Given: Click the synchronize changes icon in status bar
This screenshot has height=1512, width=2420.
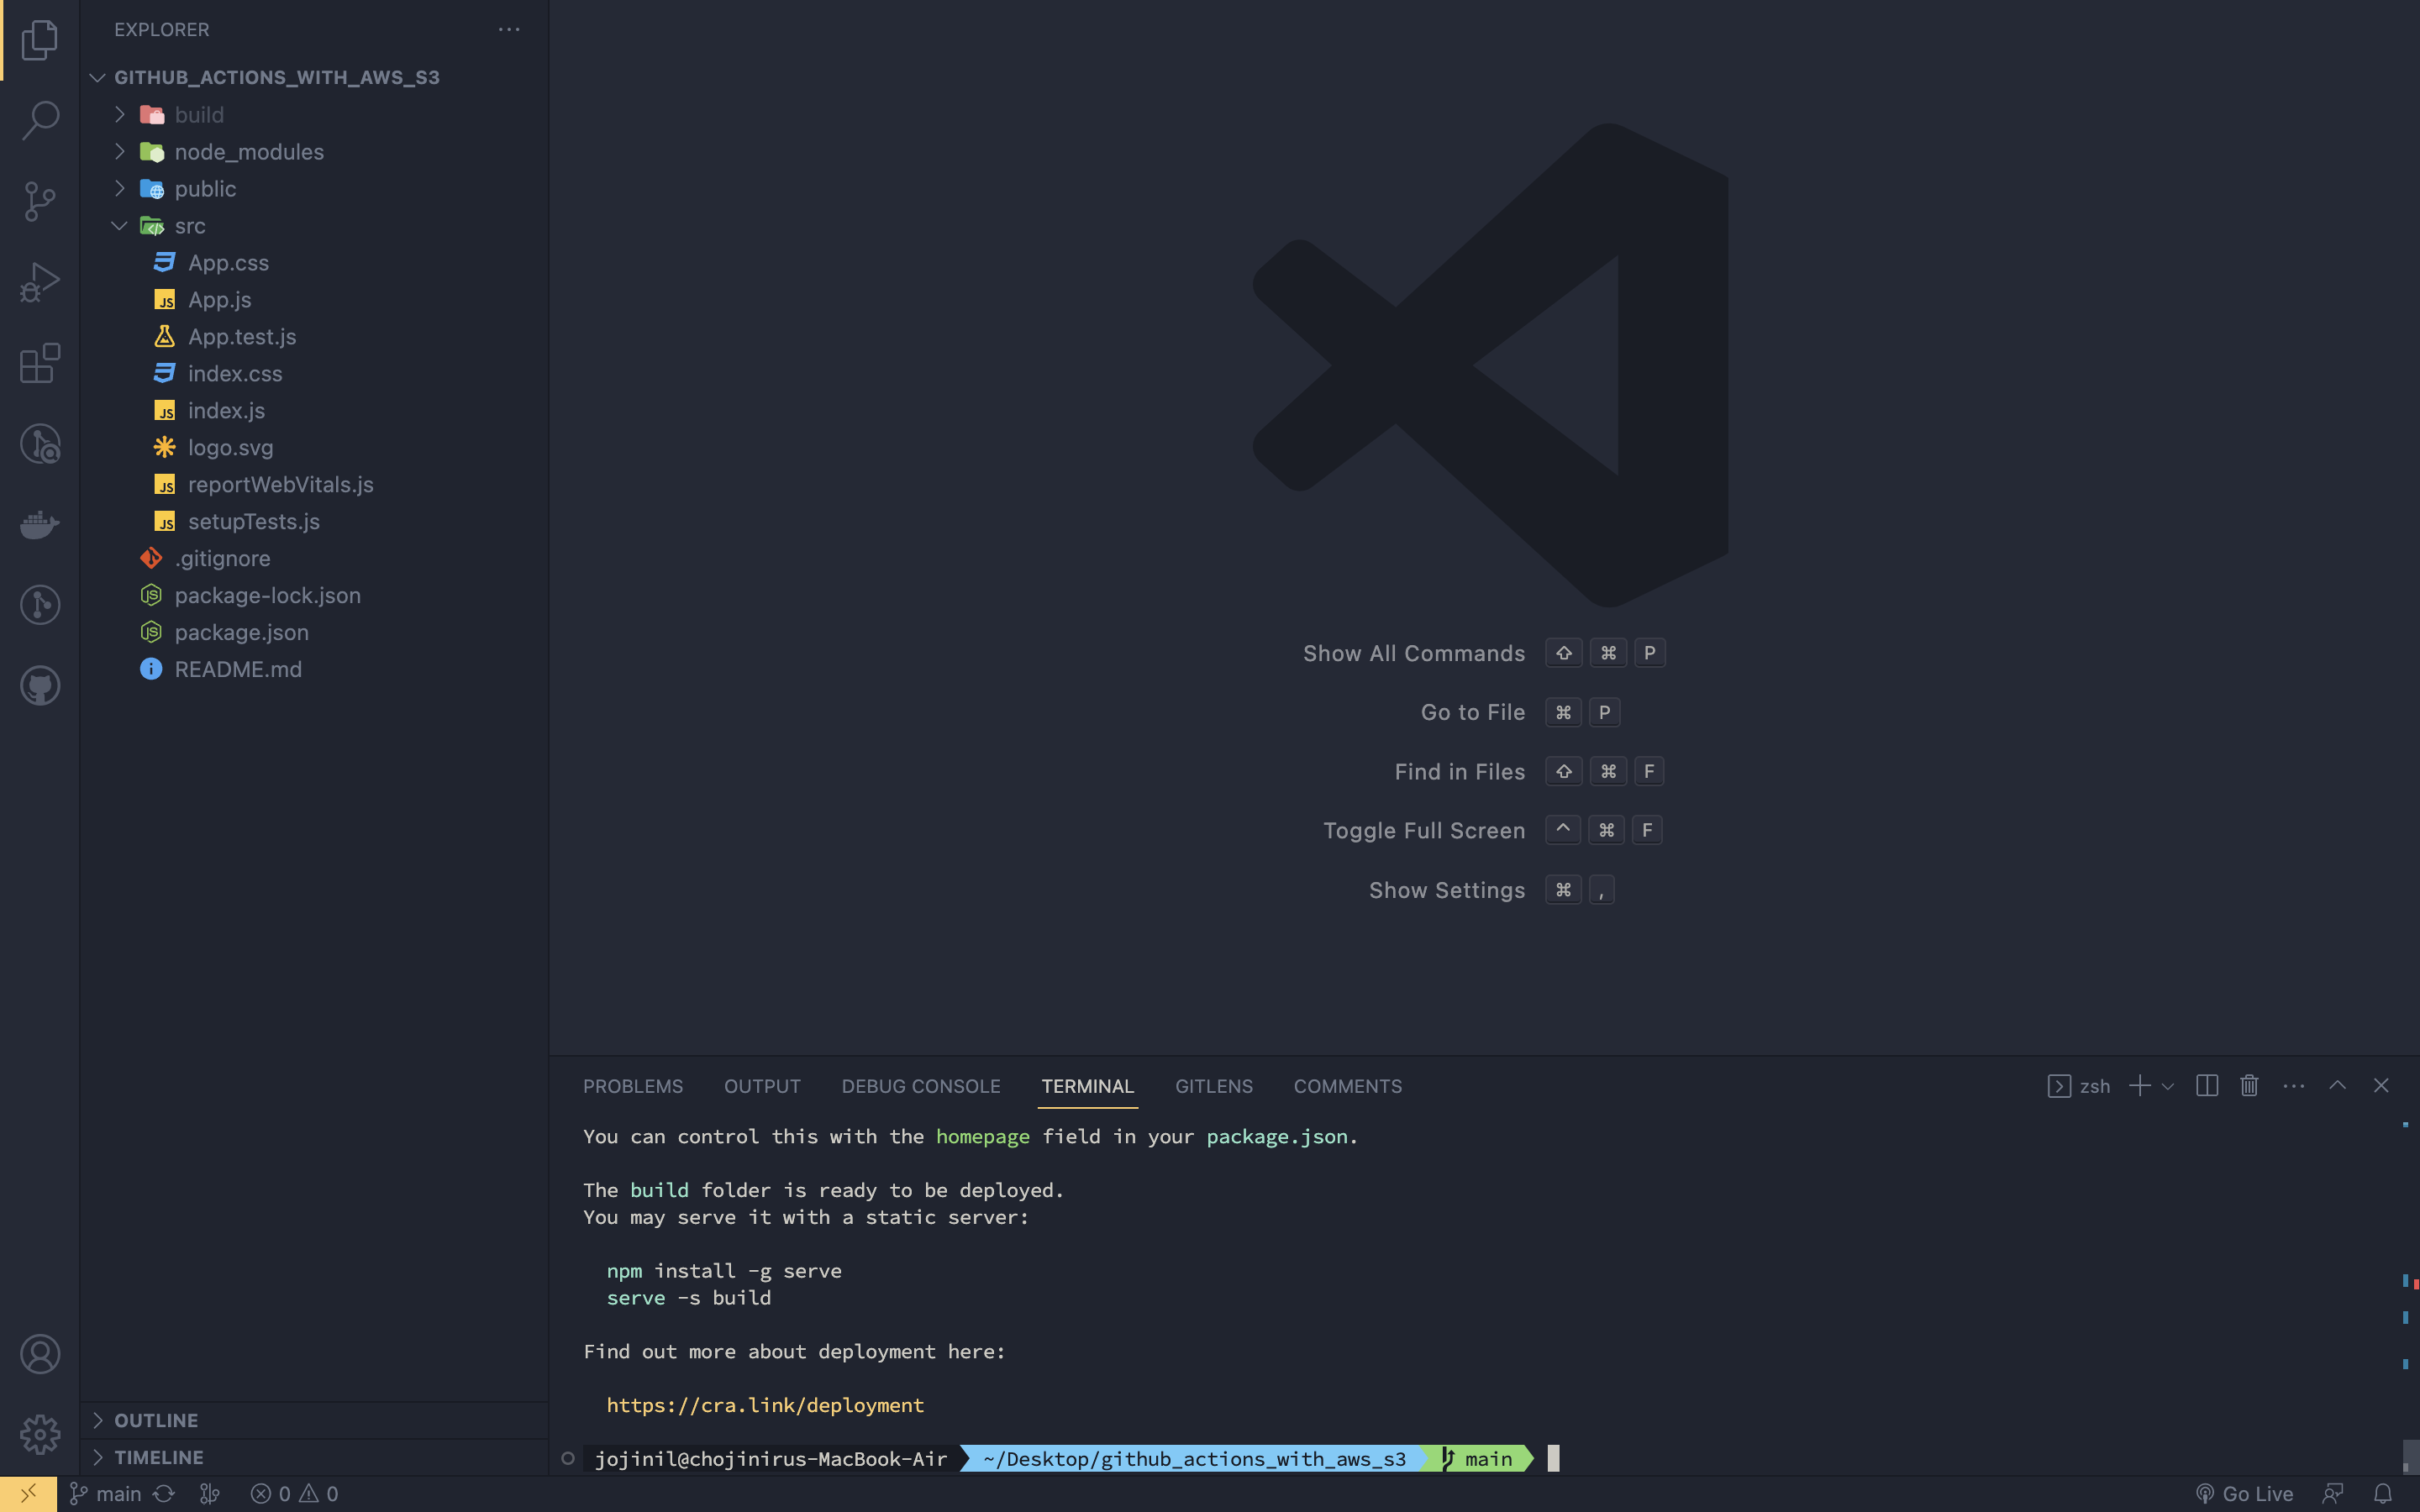Looking at the screenshot, I should (164, 1494).
